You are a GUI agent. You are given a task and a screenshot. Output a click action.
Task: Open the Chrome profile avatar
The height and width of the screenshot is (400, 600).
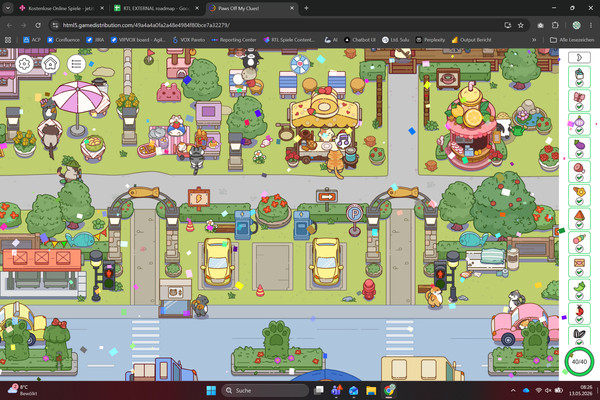(576, 25)
